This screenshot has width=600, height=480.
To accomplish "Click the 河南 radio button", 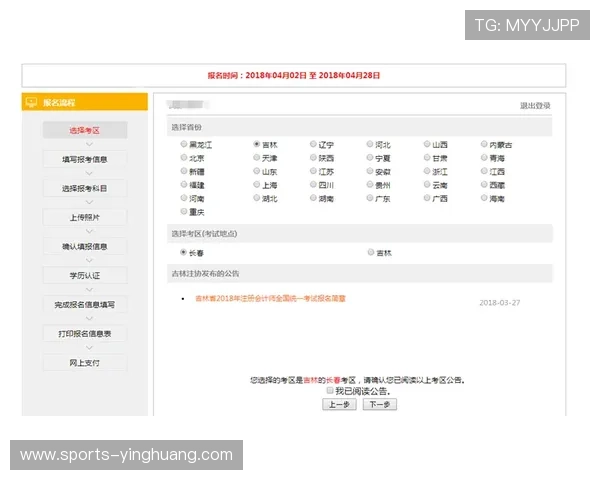I will (184, 198).
